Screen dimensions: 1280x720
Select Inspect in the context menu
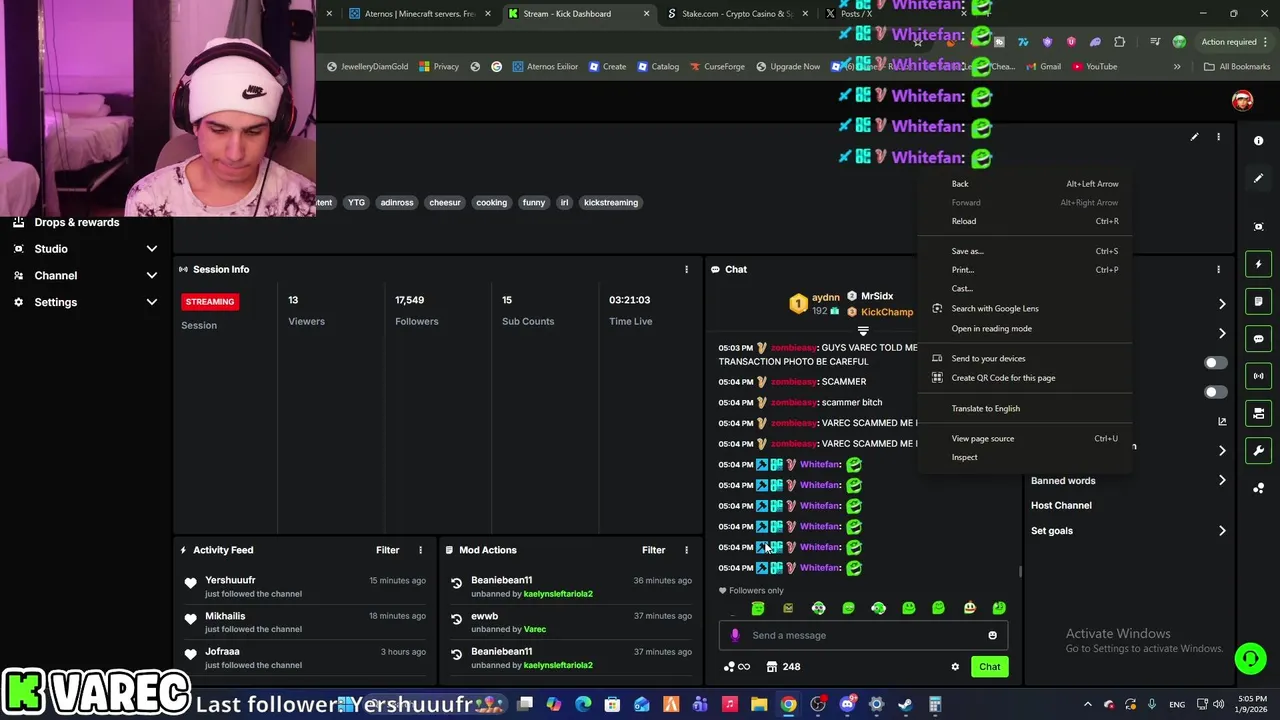click(1026, 457)
